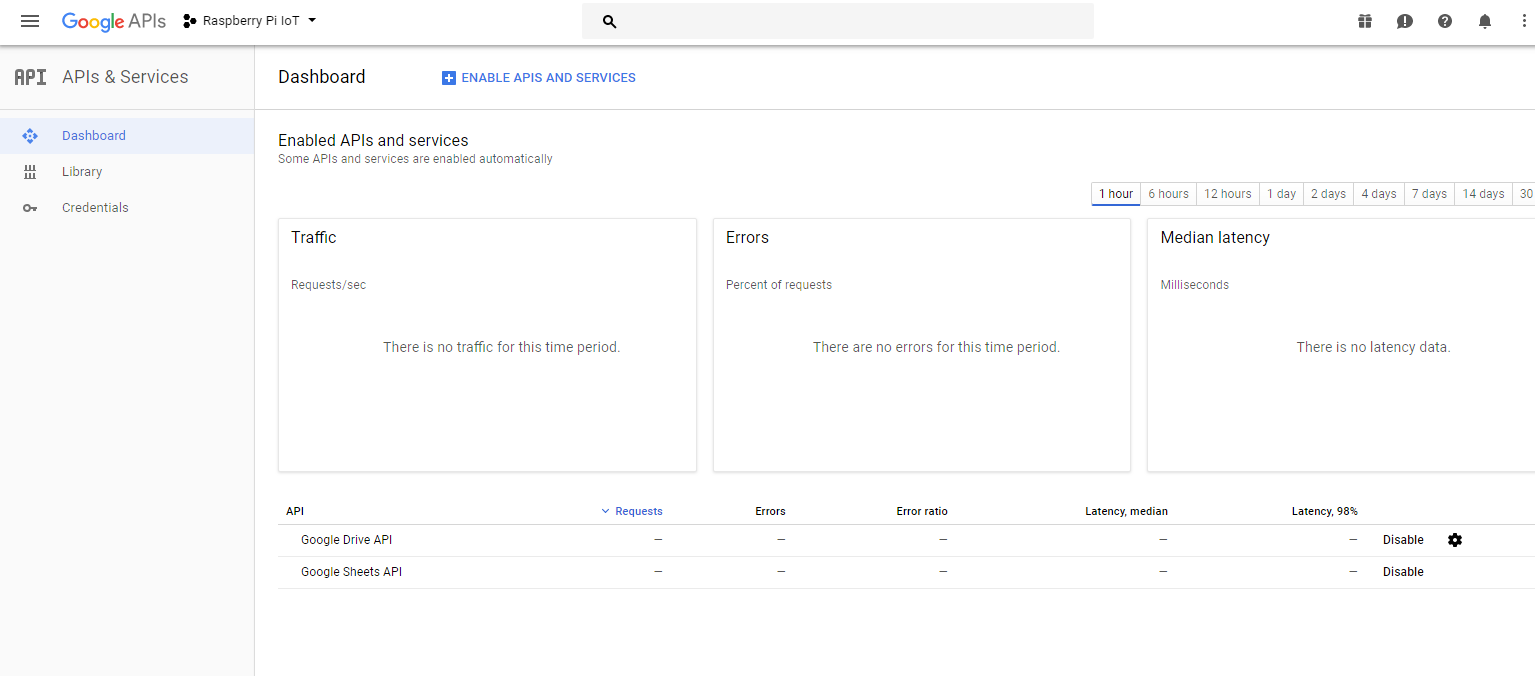The width and height of the screenshot is (1535, 676).
Task: Click the no latency data message
Action: point(1373,347)
